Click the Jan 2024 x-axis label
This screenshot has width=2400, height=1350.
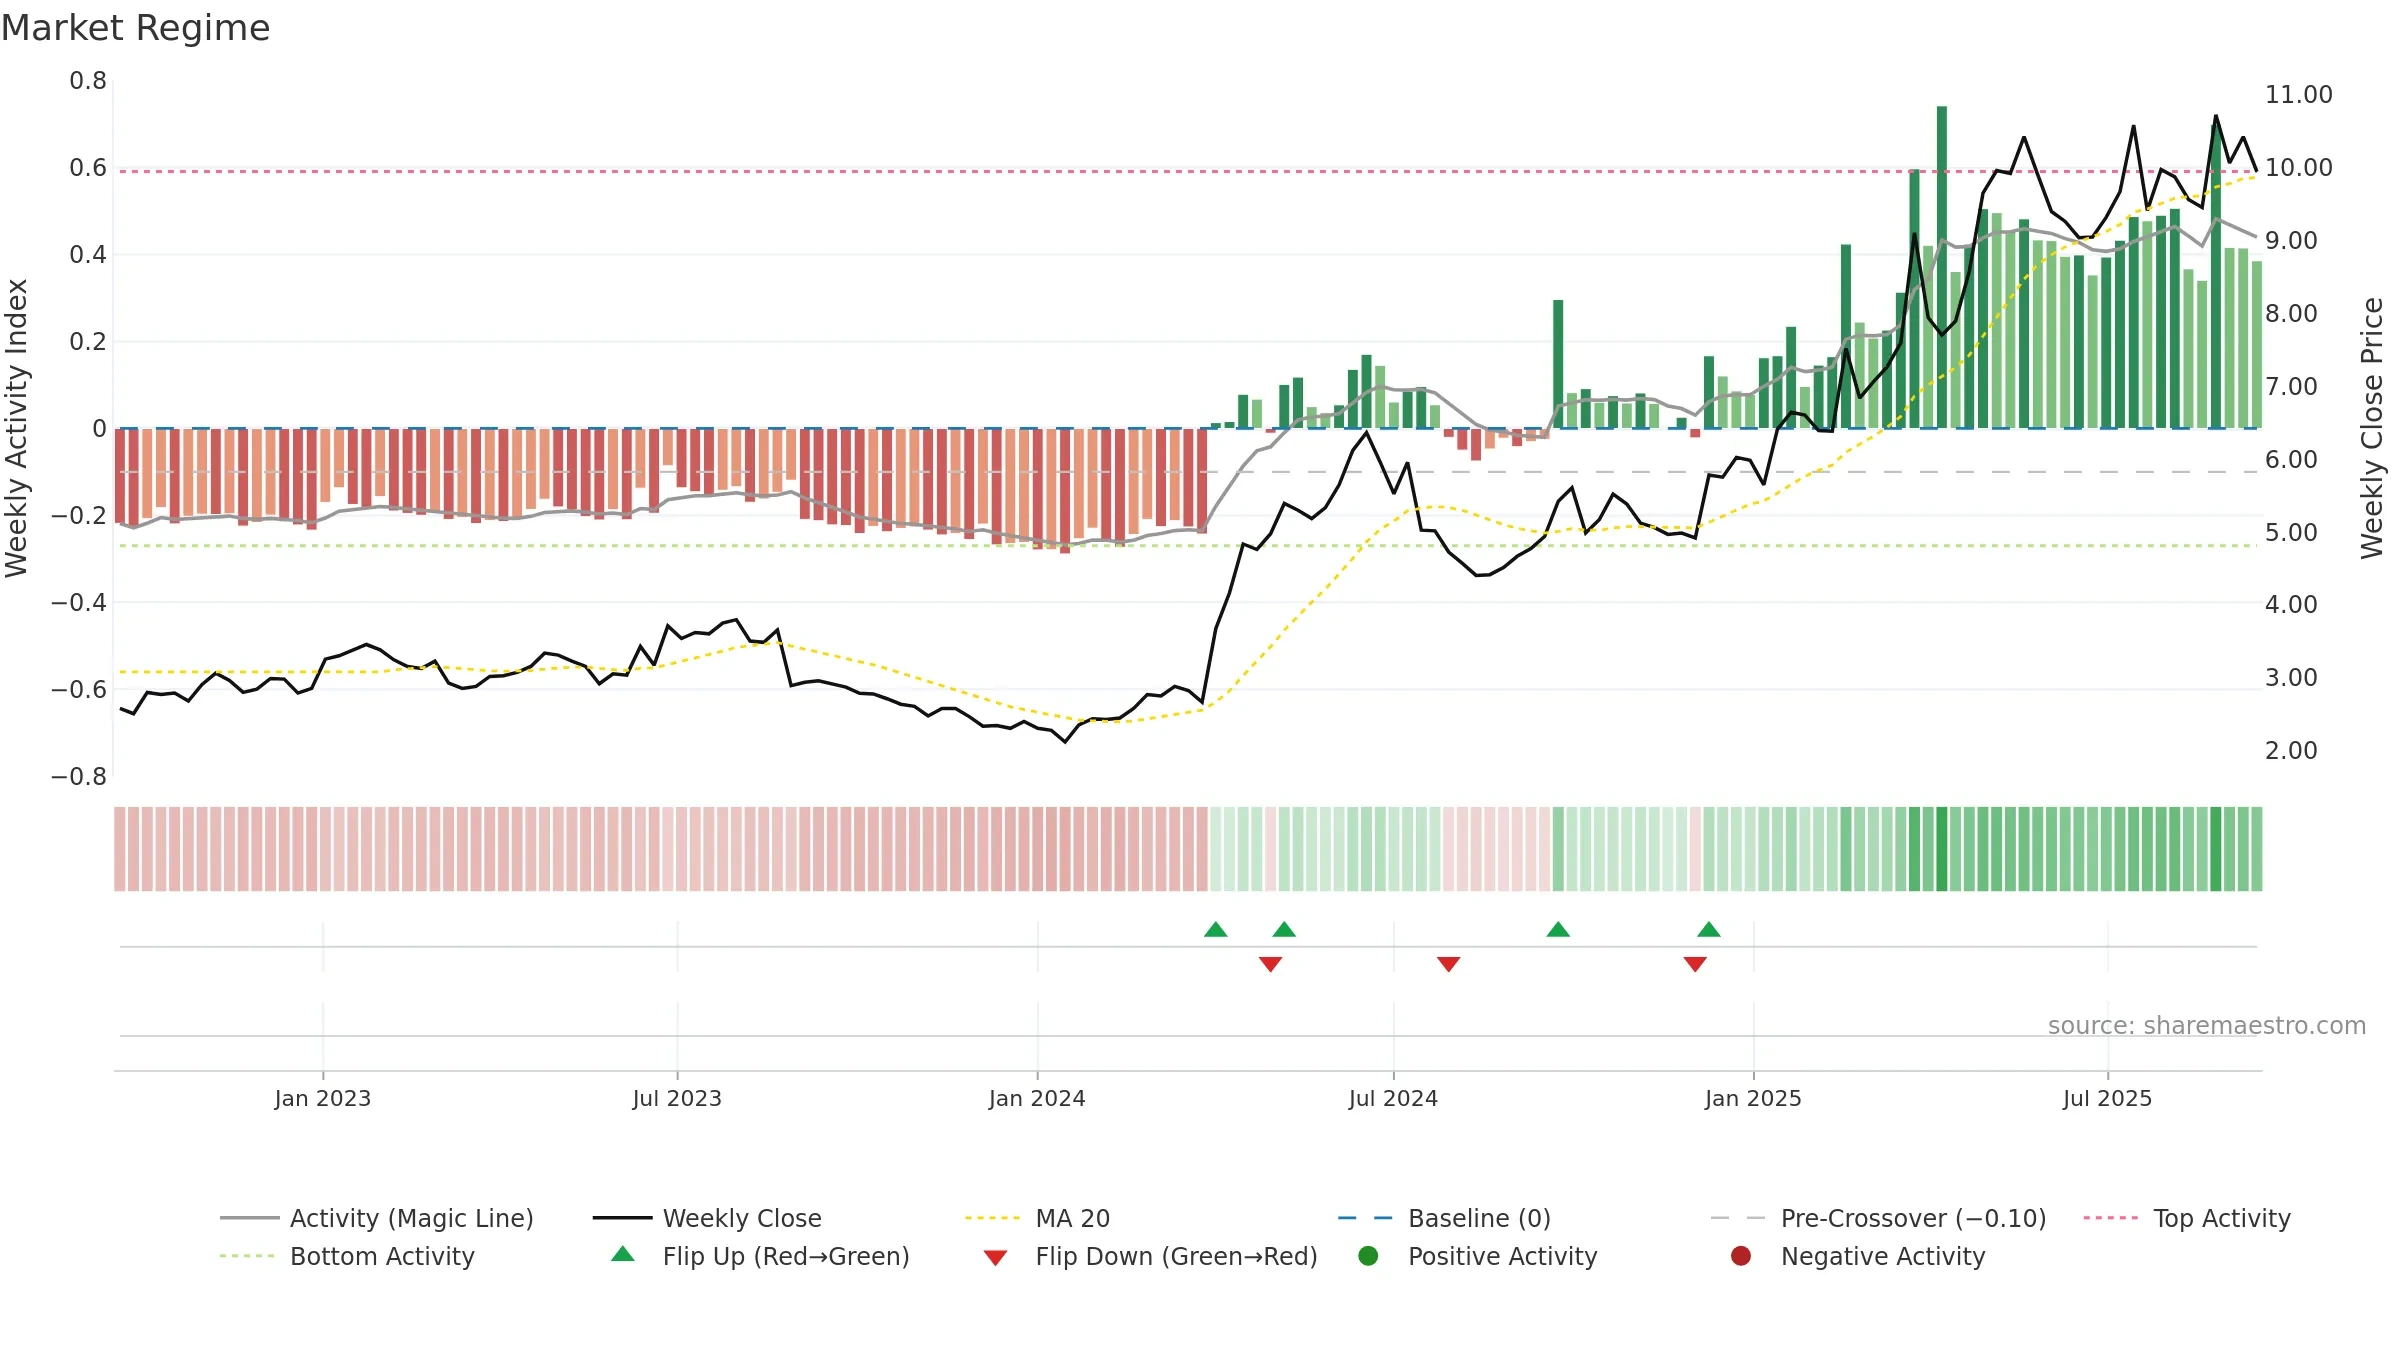(x=1037, y=1098)
